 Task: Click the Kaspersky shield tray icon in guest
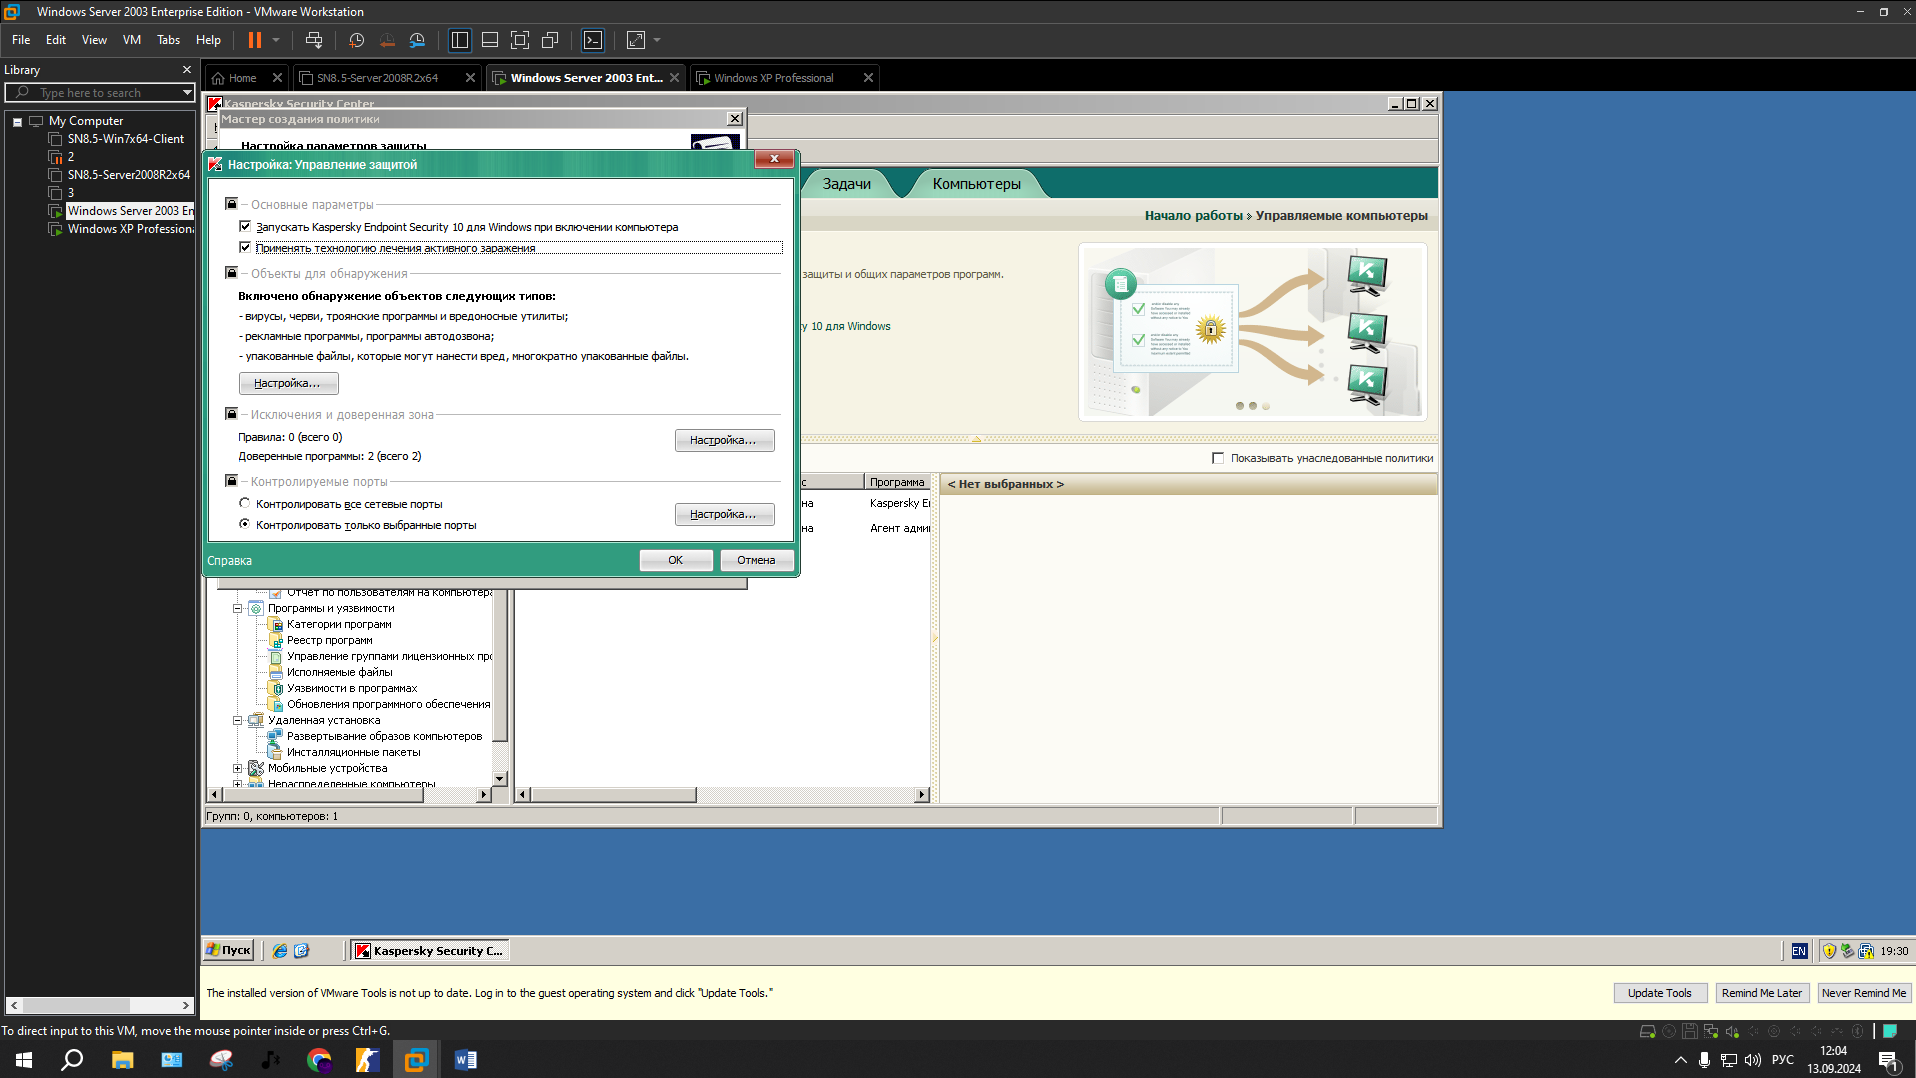click(x=1829, y=951)
